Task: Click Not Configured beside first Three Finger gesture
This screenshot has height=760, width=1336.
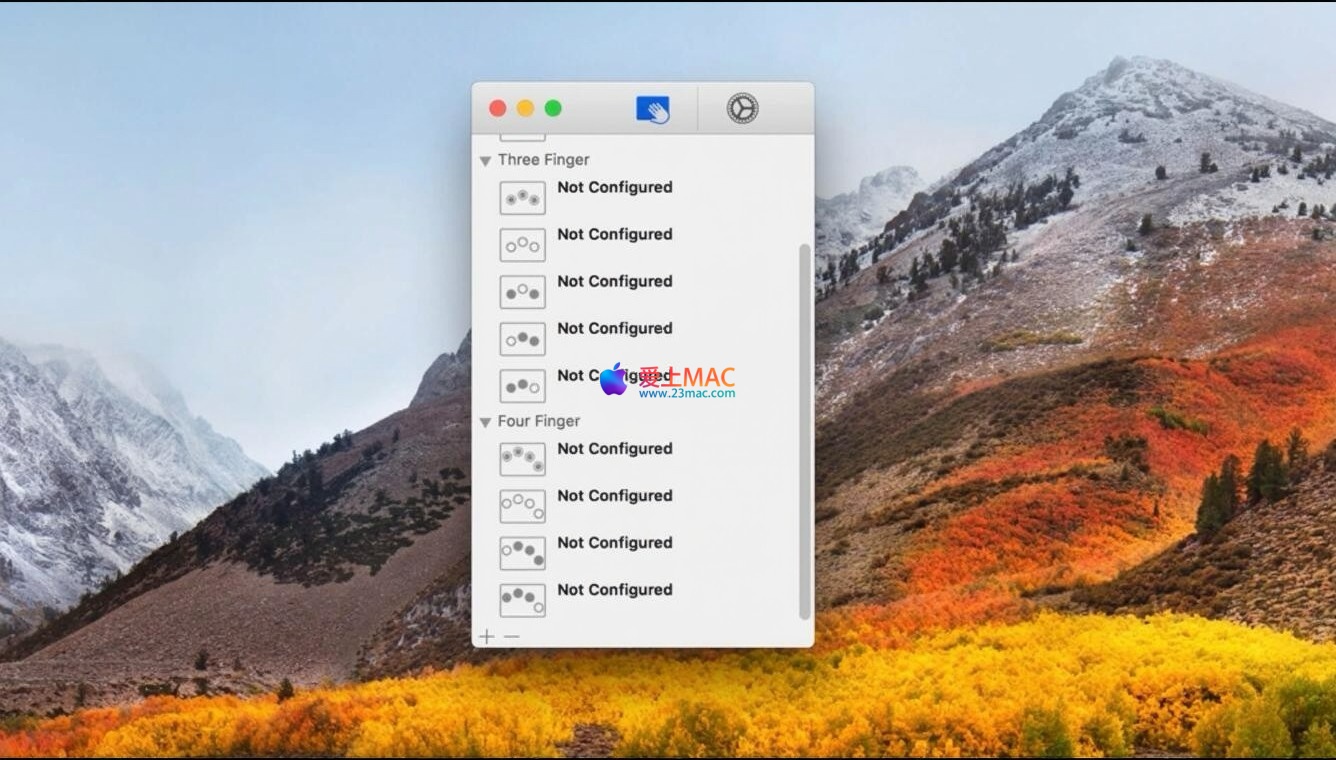Action: 614,188
